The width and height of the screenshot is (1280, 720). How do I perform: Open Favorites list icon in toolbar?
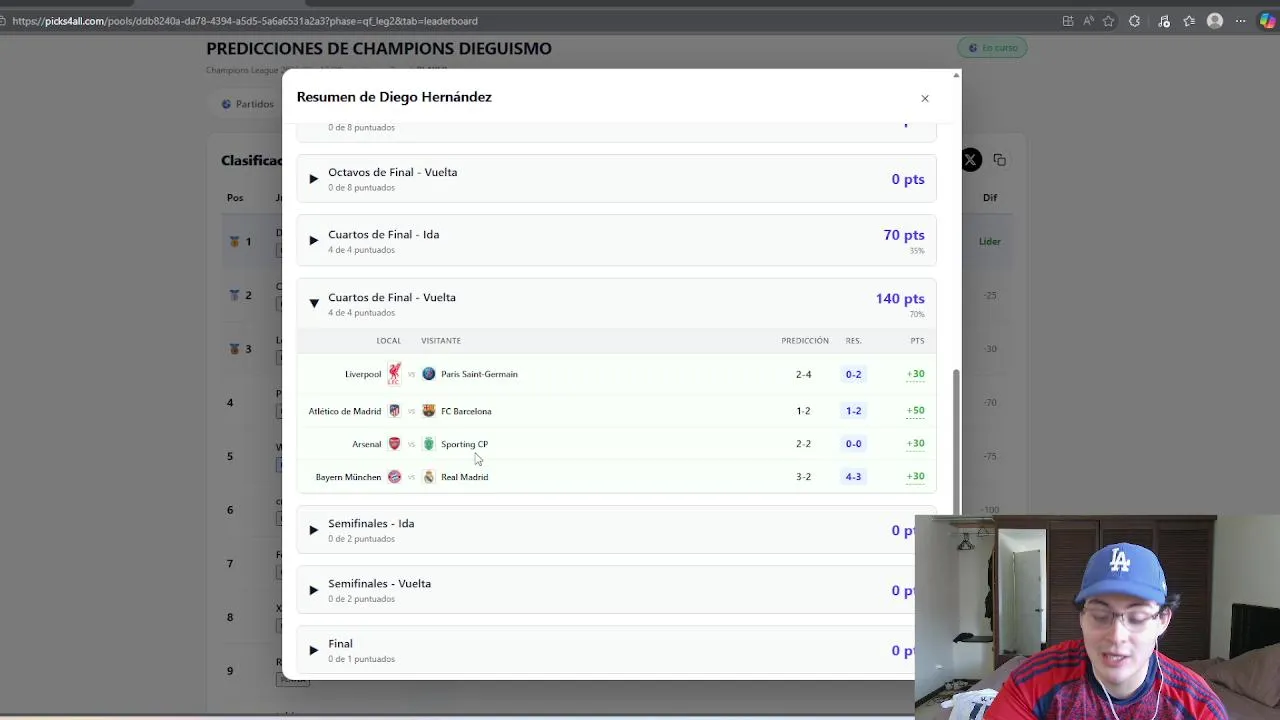1189,21
